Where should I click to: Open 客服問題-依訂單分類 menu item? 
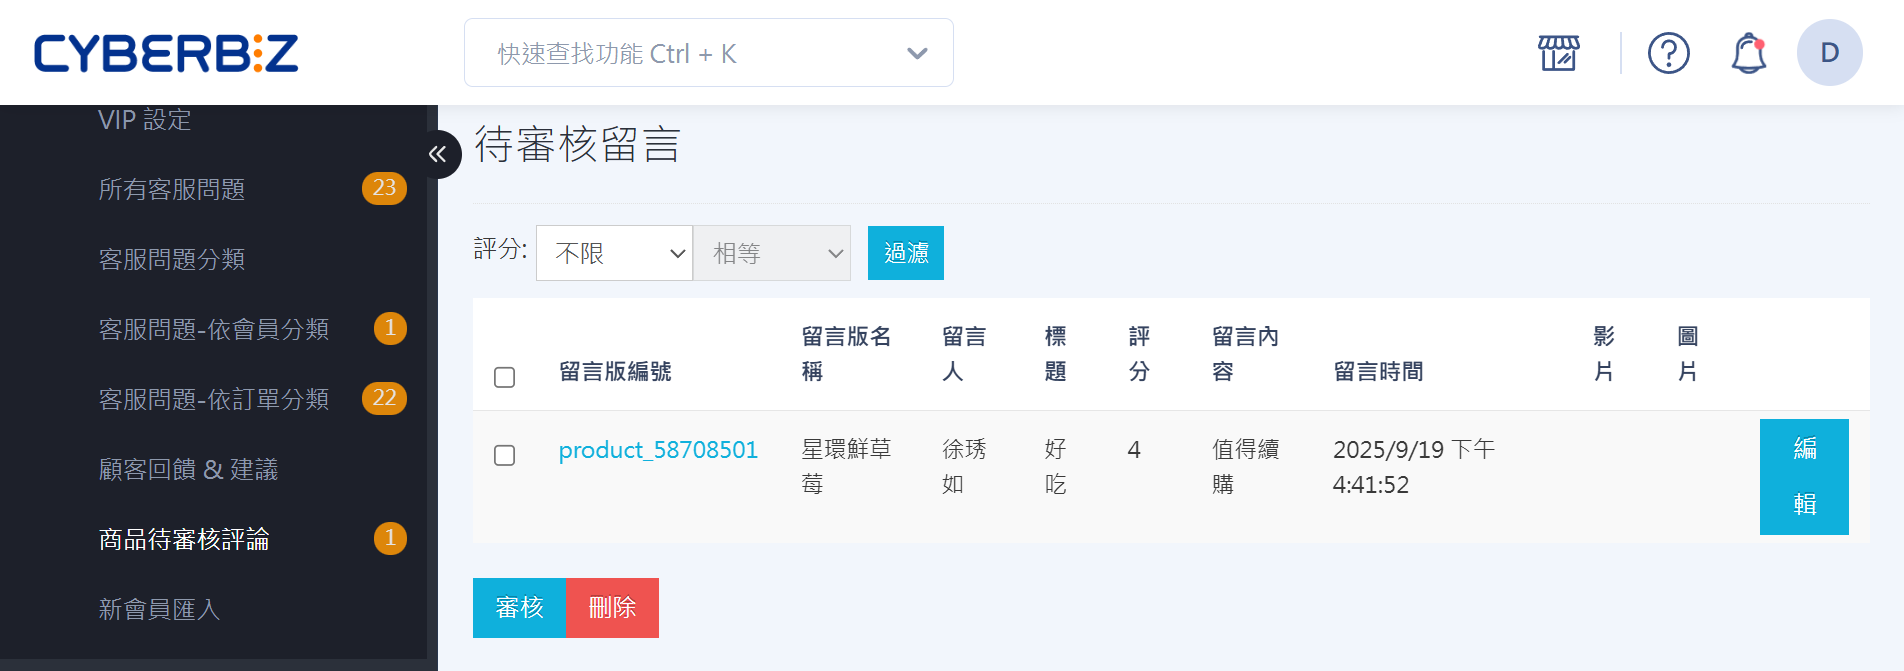pyautogui.click(x=214, y=399)
